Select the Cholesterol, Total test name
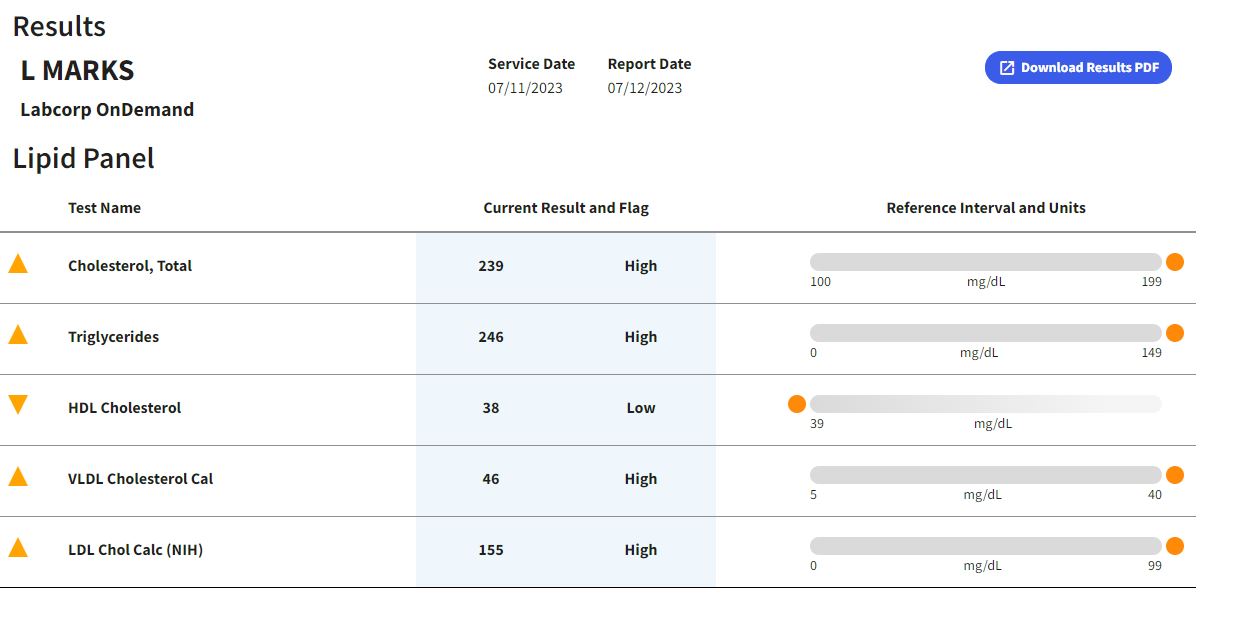1255x630 pixels. click(x=130, y=266)
